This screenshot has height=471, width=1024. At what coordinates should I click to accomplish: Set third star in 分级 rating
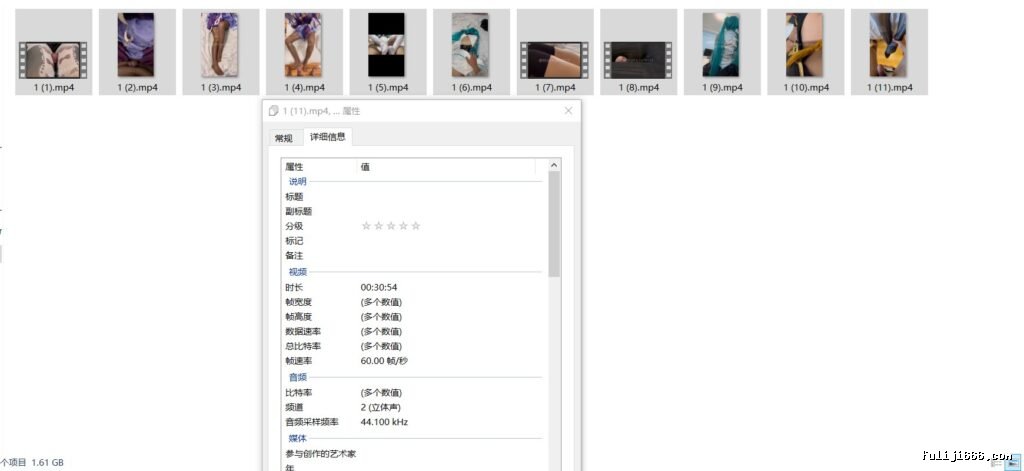point(391,226)
